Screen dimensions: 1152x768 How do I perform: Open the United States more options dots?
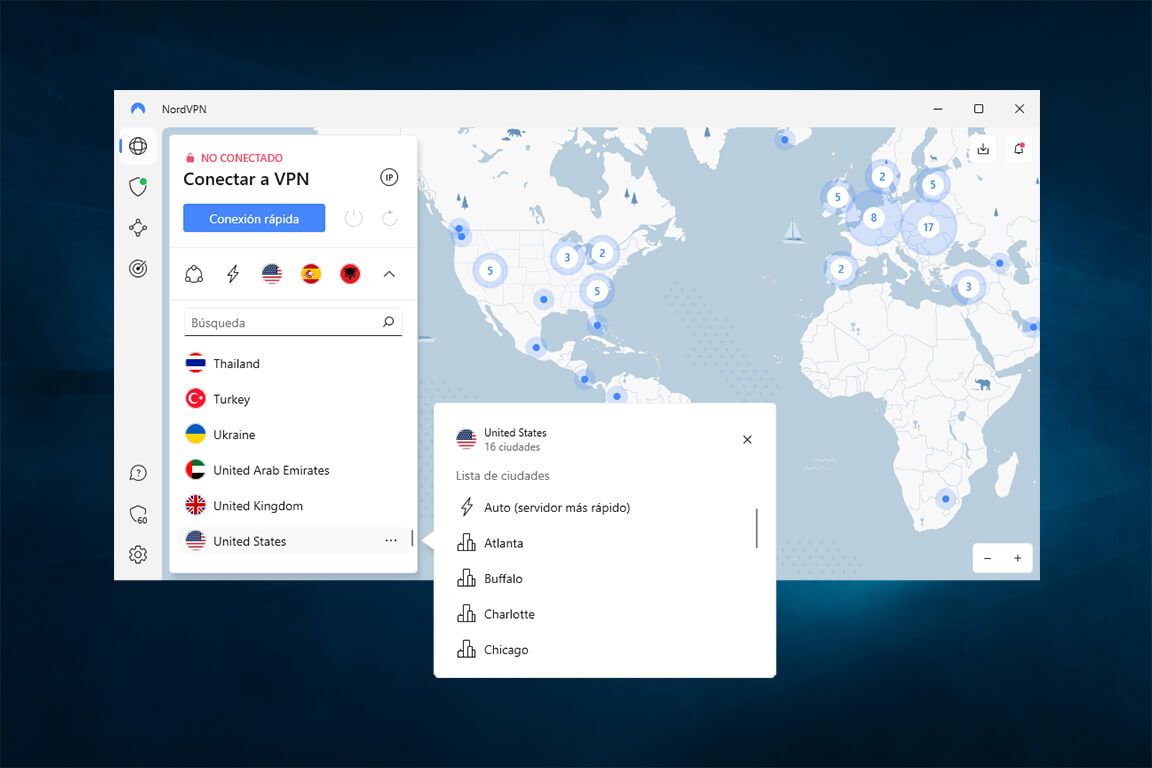pyautogui.click(x=391, y=540)
